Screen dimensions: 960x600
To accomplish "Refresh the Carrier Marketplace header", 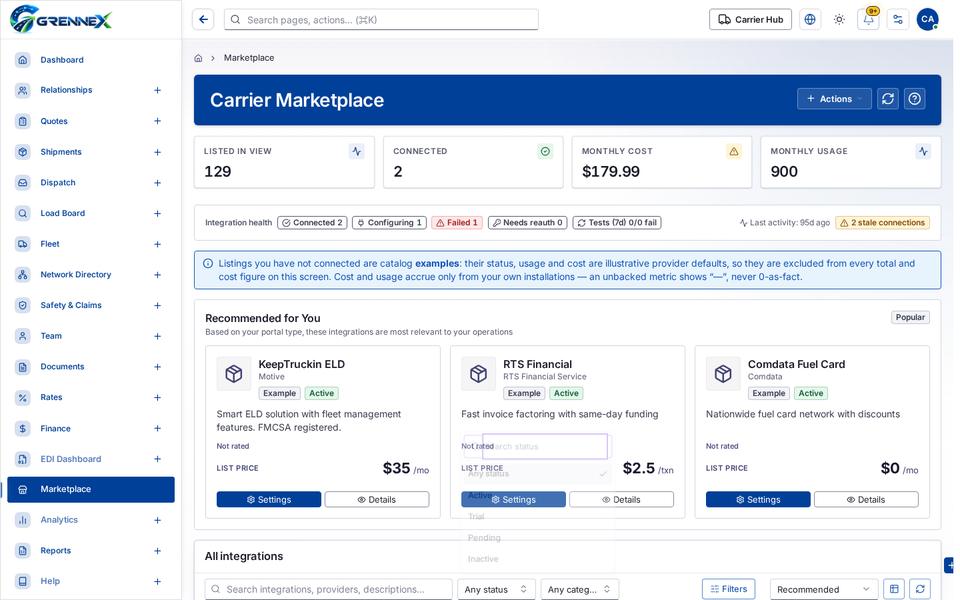I will 888,99.
